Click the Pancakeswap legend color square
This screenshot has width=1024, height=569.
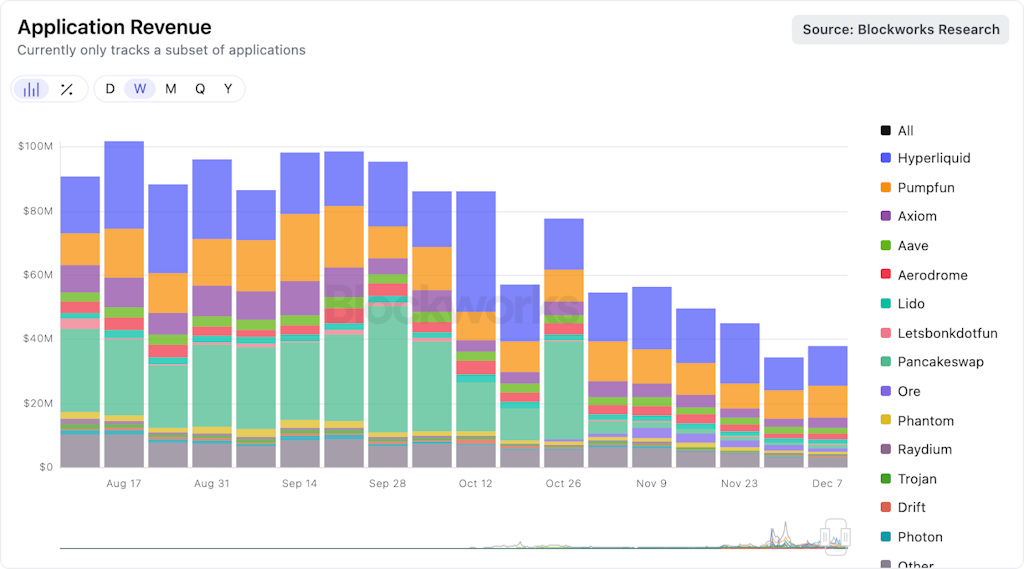[x=886, y=362]
